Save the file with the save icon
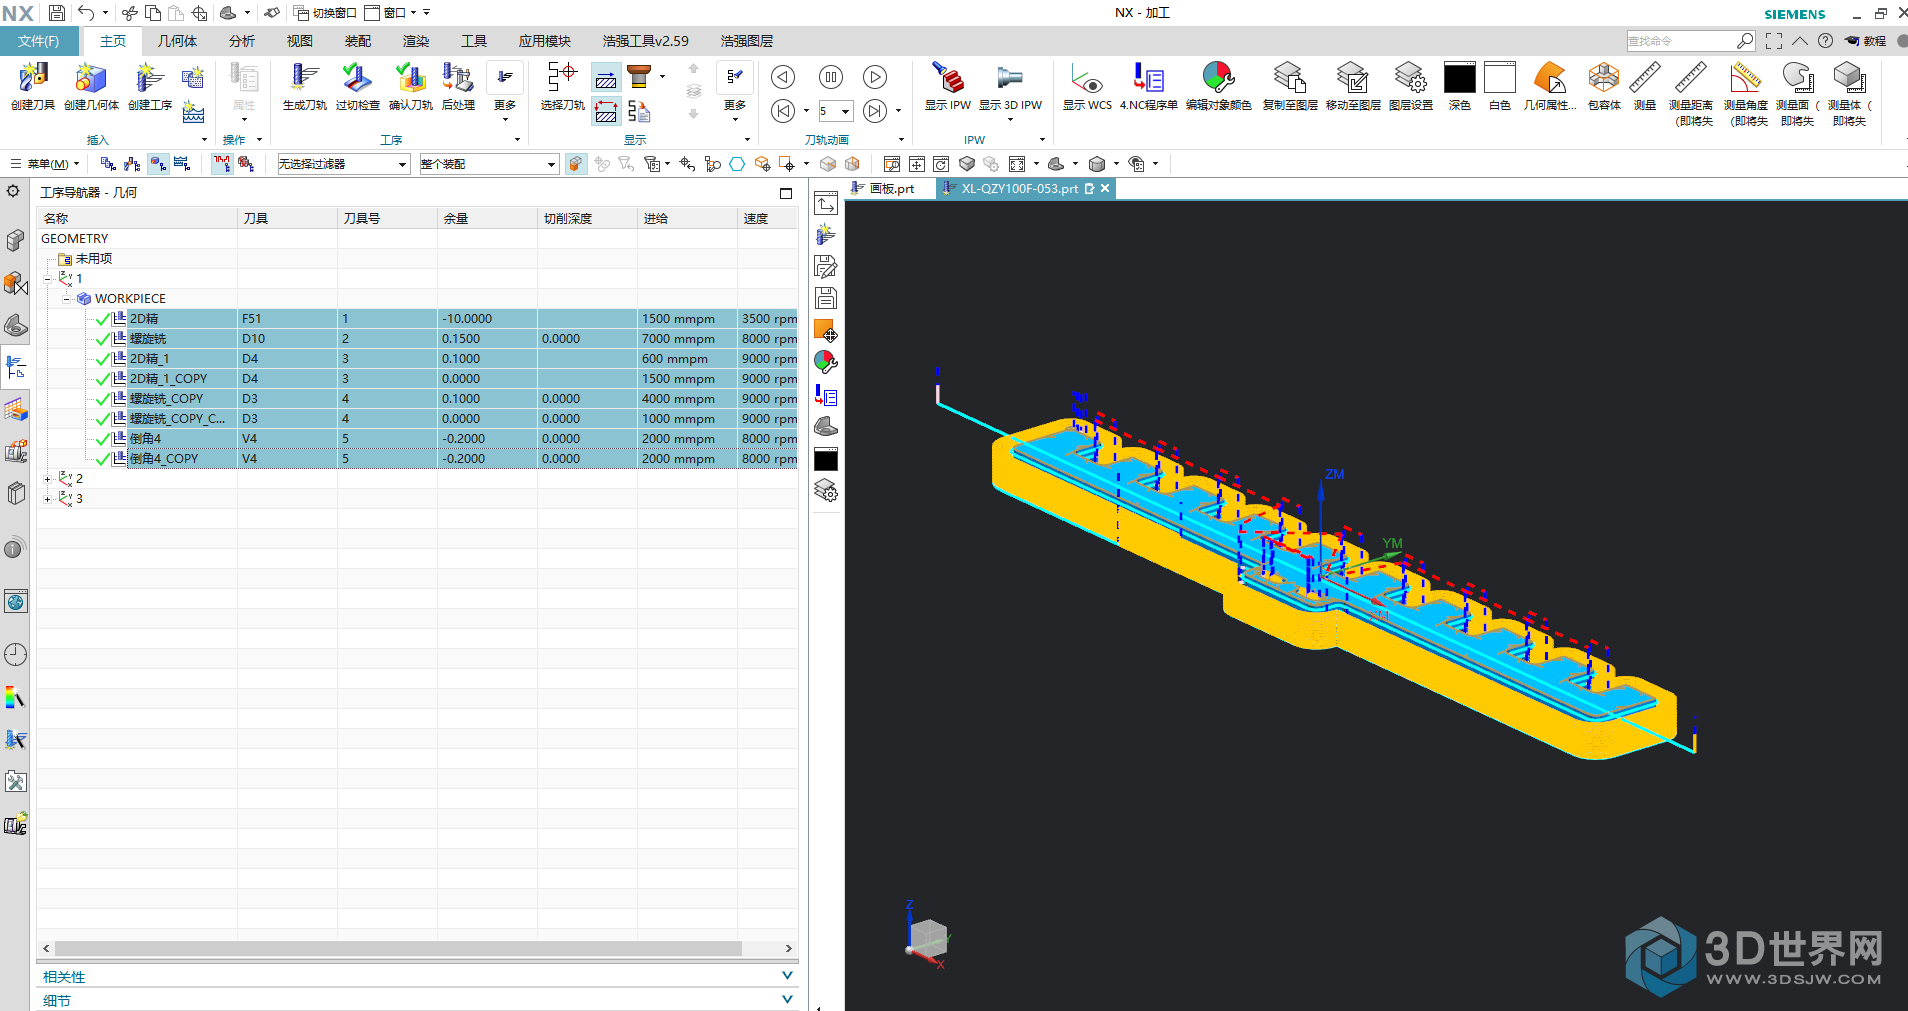The height and width of the screenshot is (1011, 1908). 57,13
